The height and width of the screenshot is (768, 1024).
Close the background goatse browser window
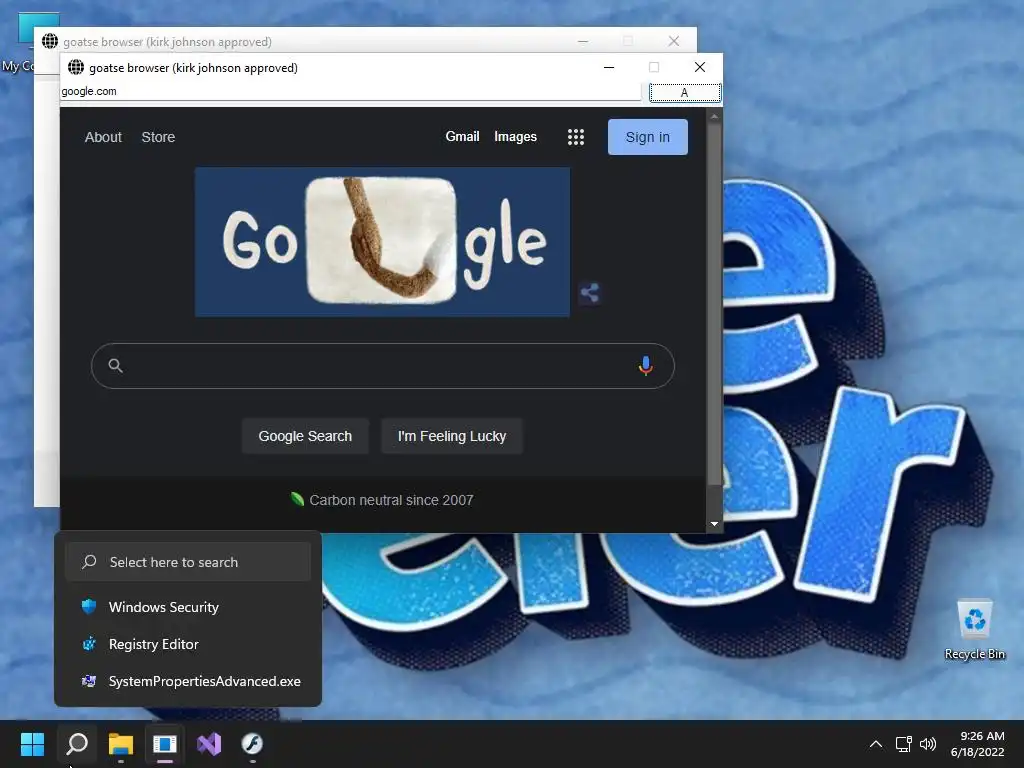tap(673, 41)
